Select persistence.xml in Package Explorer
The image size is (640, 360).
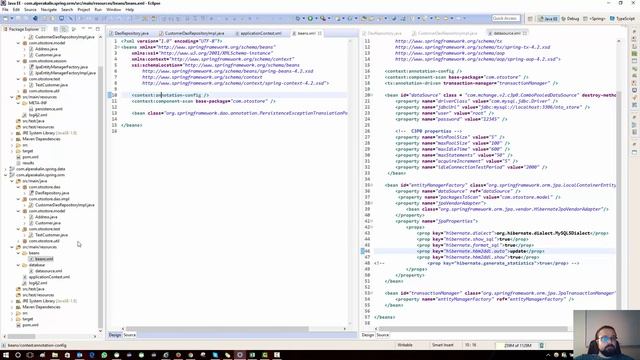[49, 109]
